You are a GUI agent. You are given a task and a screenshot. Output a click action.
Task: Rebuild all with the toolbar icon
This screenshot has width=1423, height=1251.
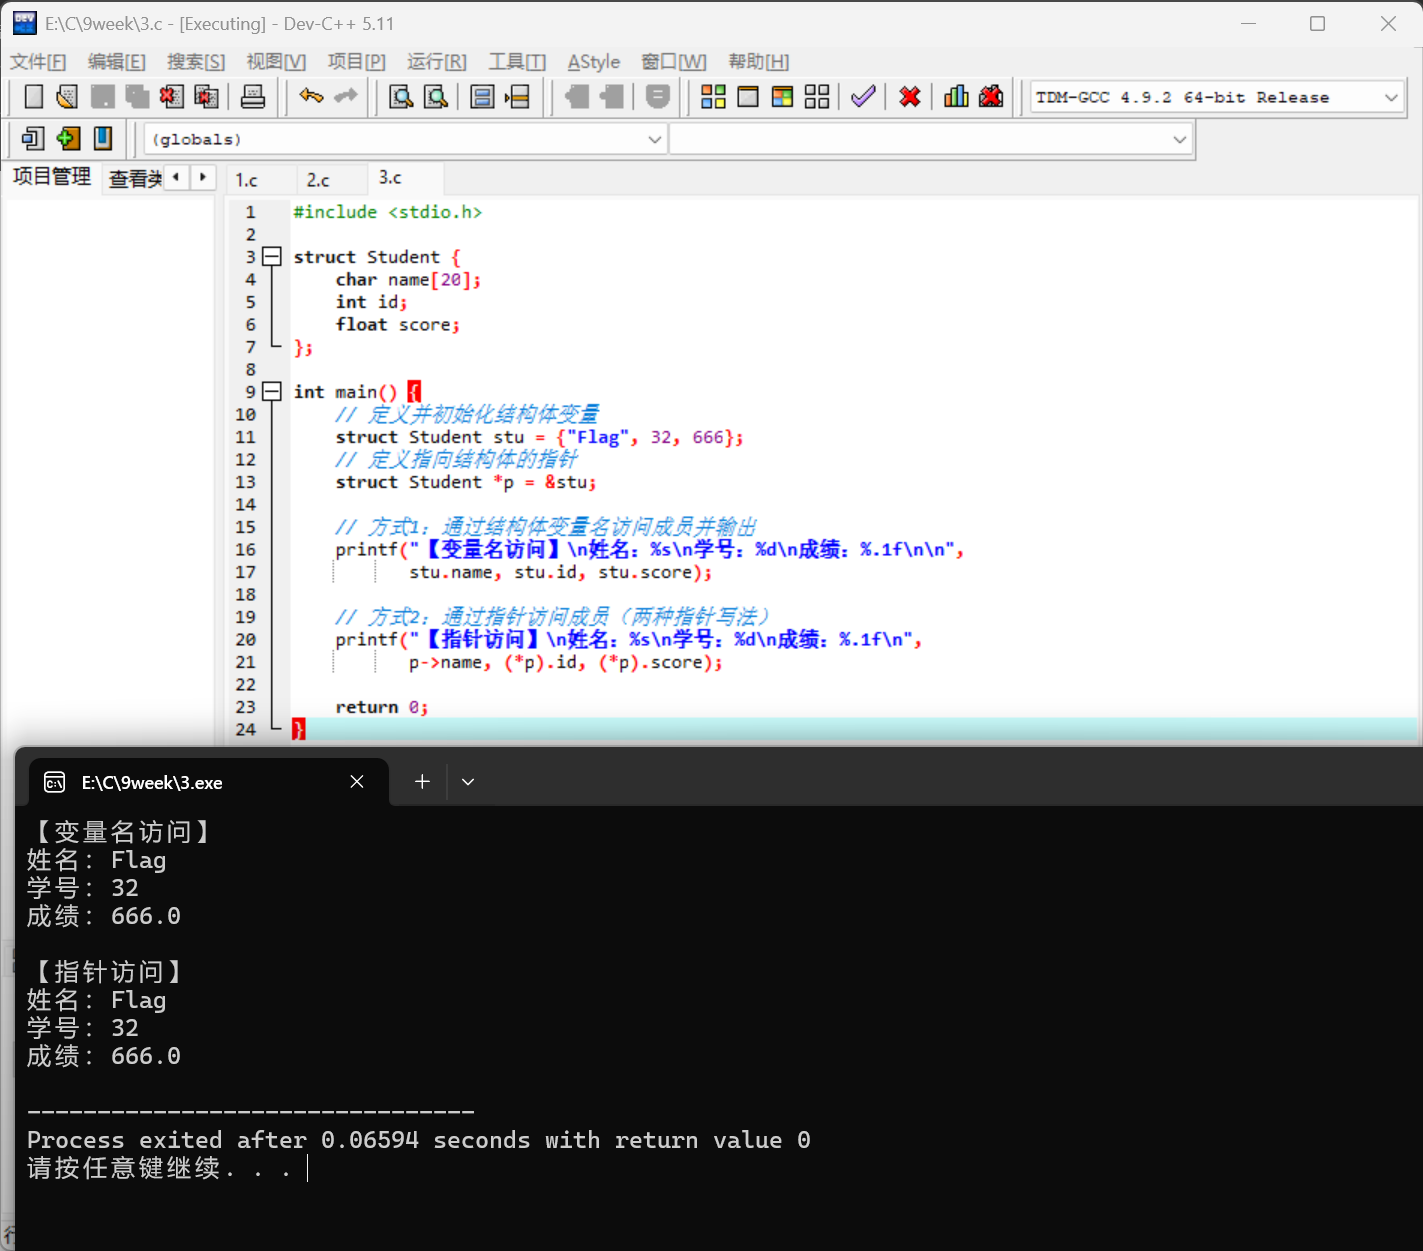point(817,97)
